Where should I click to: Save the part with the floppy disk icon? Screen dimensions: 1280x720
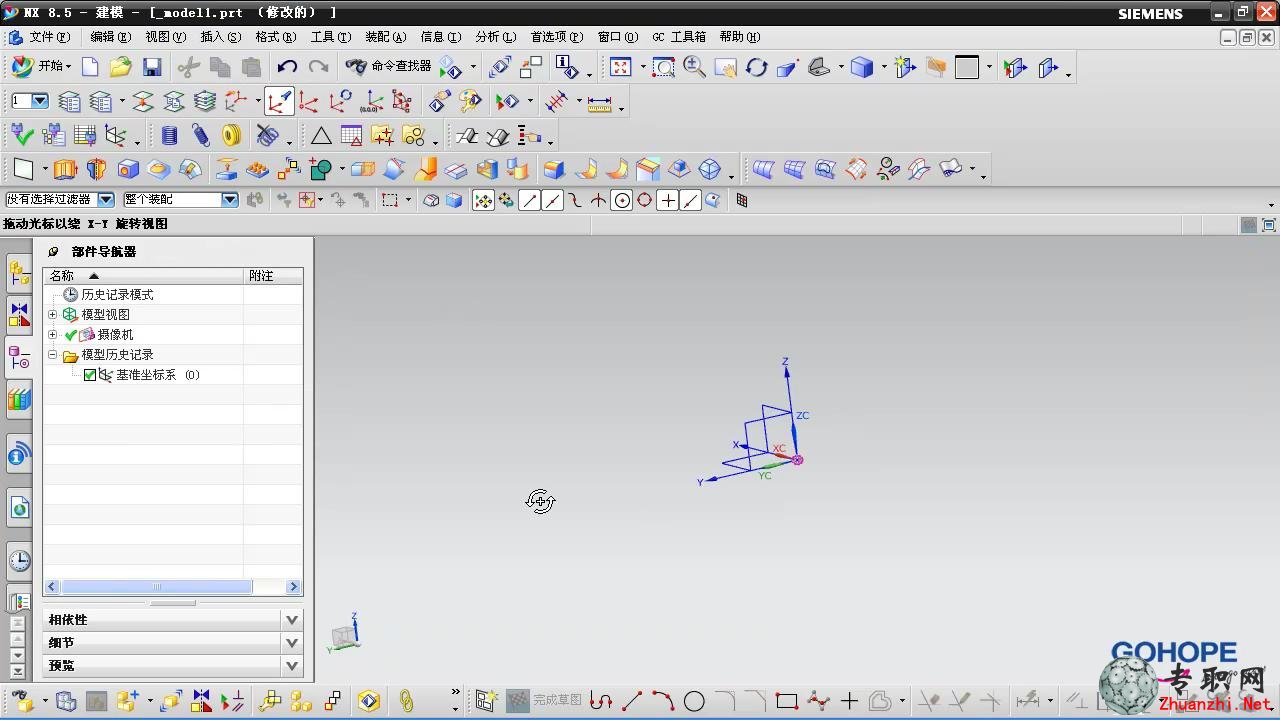[152, 67]
